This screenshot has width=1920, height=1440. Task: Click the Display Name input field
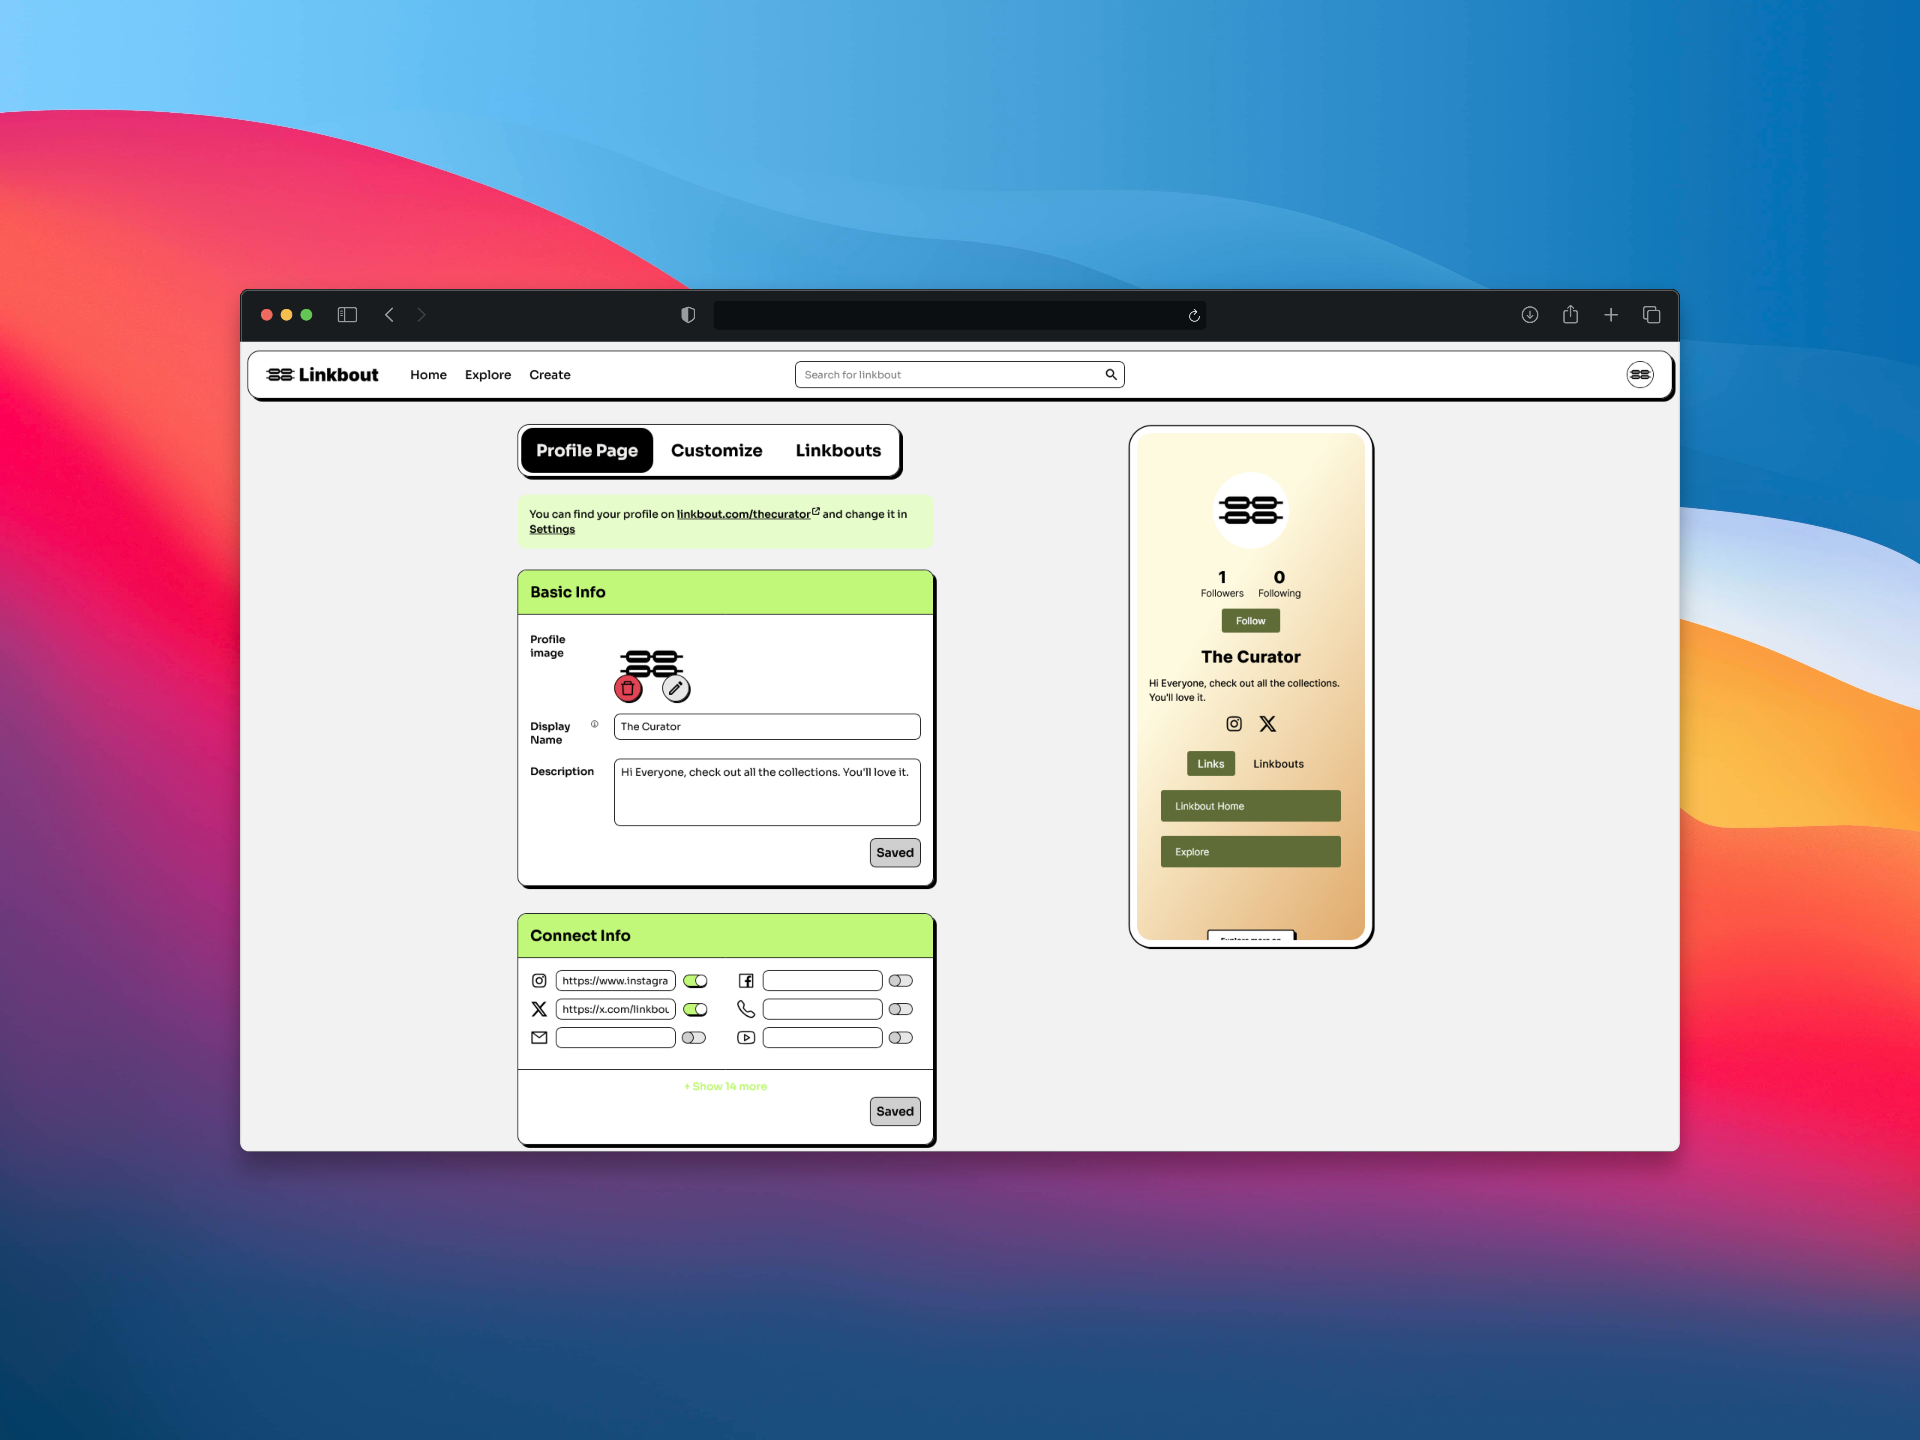pos(767,727)
